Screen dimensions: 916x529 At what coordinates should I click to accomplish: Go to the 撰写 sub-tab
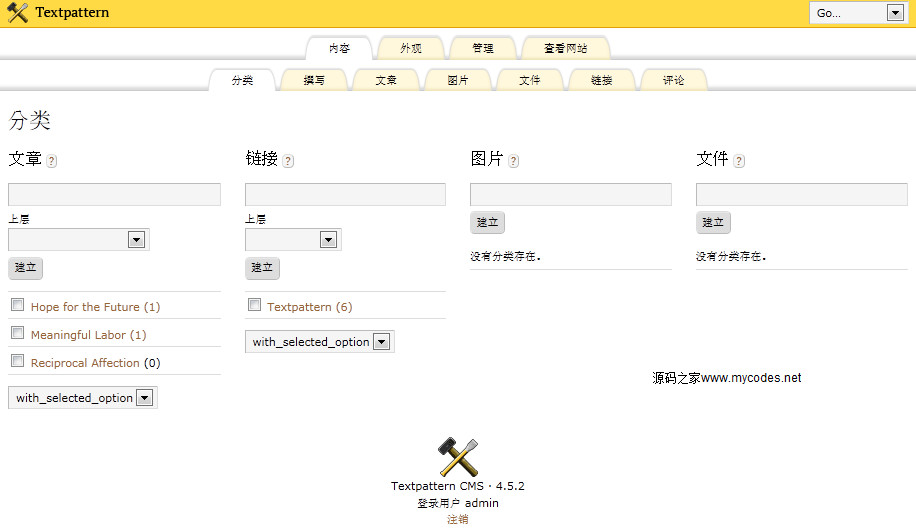tap(314, 81)
